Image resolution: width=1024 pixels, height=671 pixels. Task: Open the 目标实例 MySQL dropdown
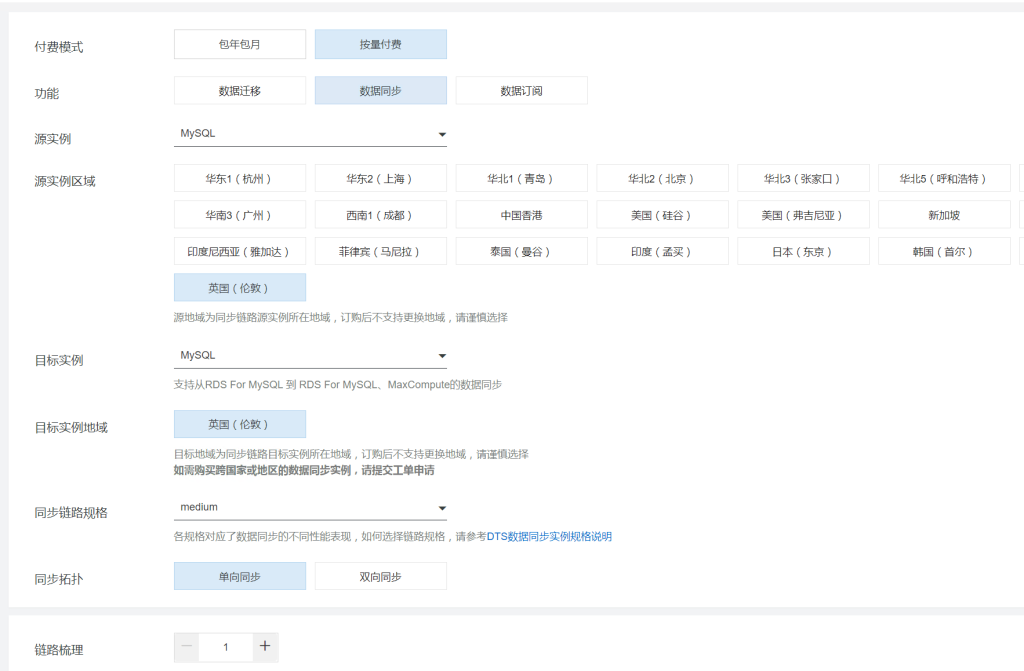310,355
